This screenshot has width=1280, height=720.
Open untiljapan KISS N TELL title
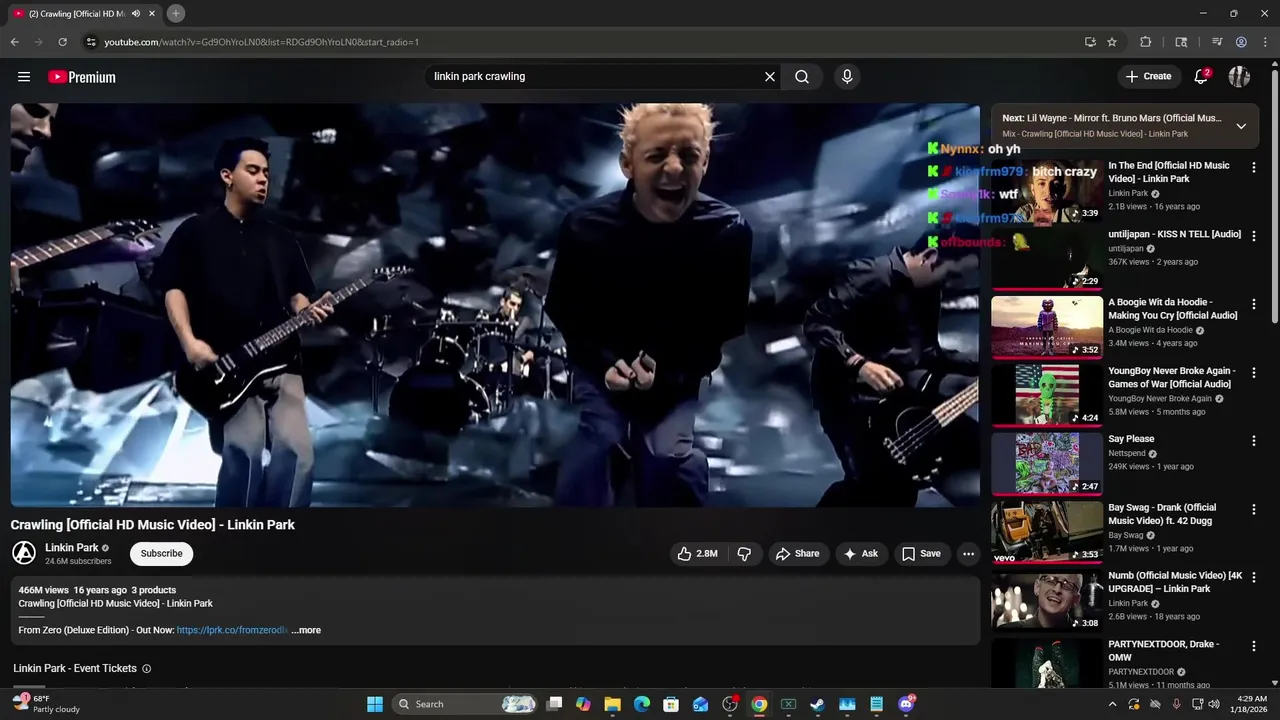tap(1174, 234)
